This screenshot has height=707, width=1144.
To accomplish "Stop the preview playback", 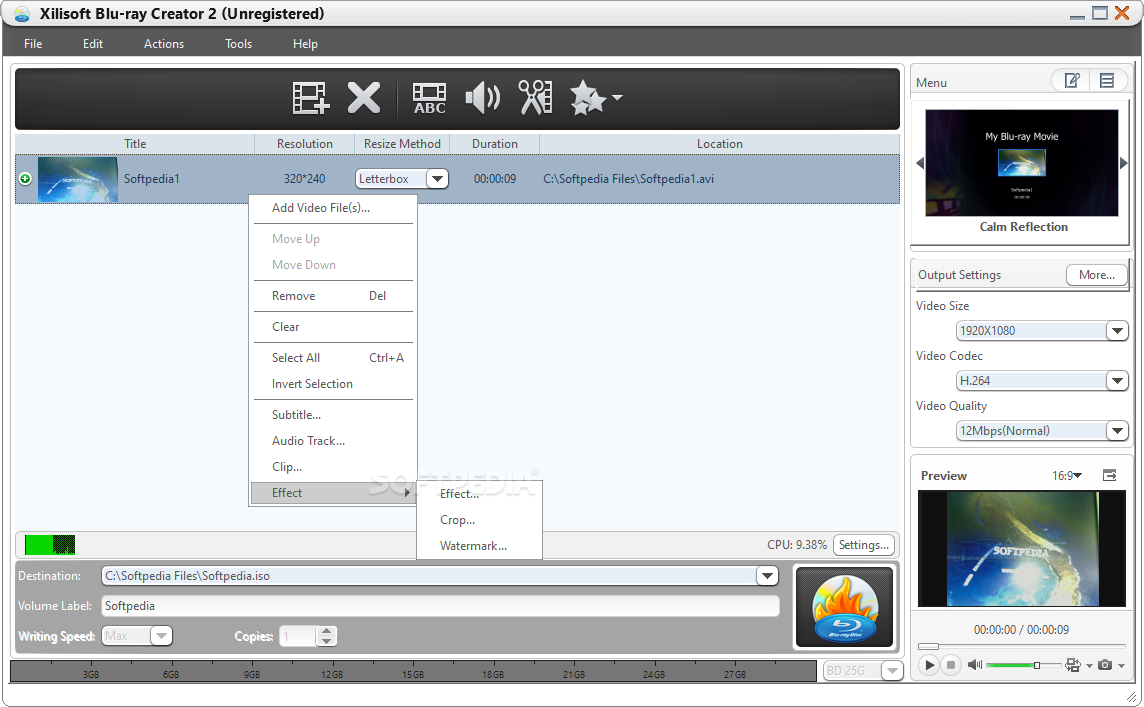I will pyautogui.click(x=951, y=665).
